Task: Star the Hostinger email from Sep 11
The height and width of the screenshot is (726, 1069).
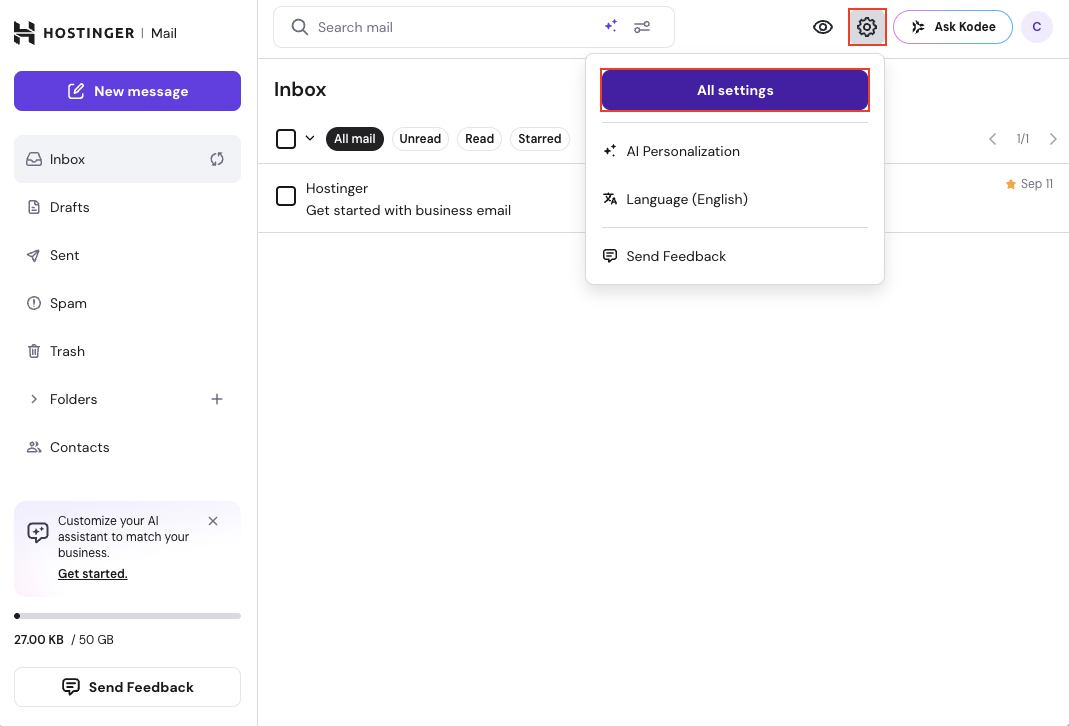Action: 1011,185
